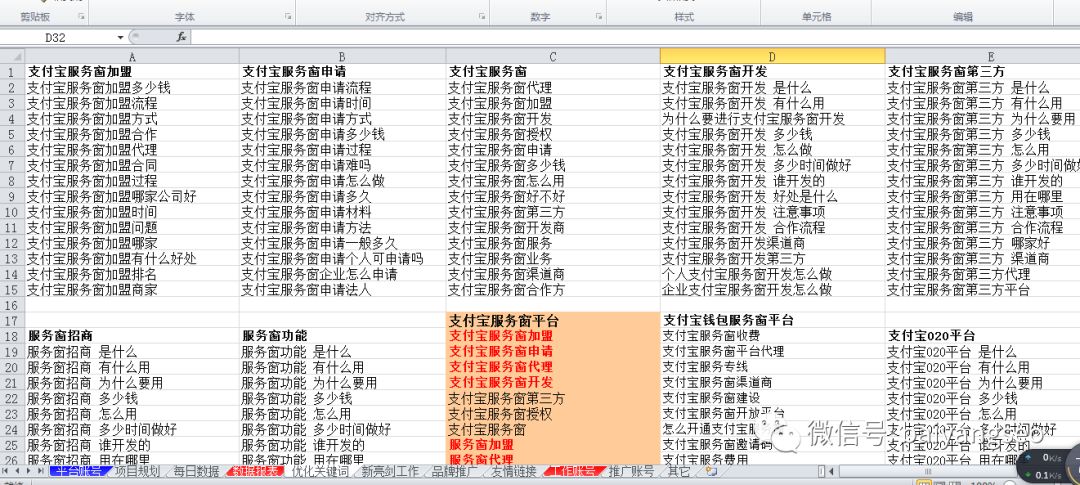
Task: Switch to the 新亮剑工作 sheet tab
Action: coord(390,472)
